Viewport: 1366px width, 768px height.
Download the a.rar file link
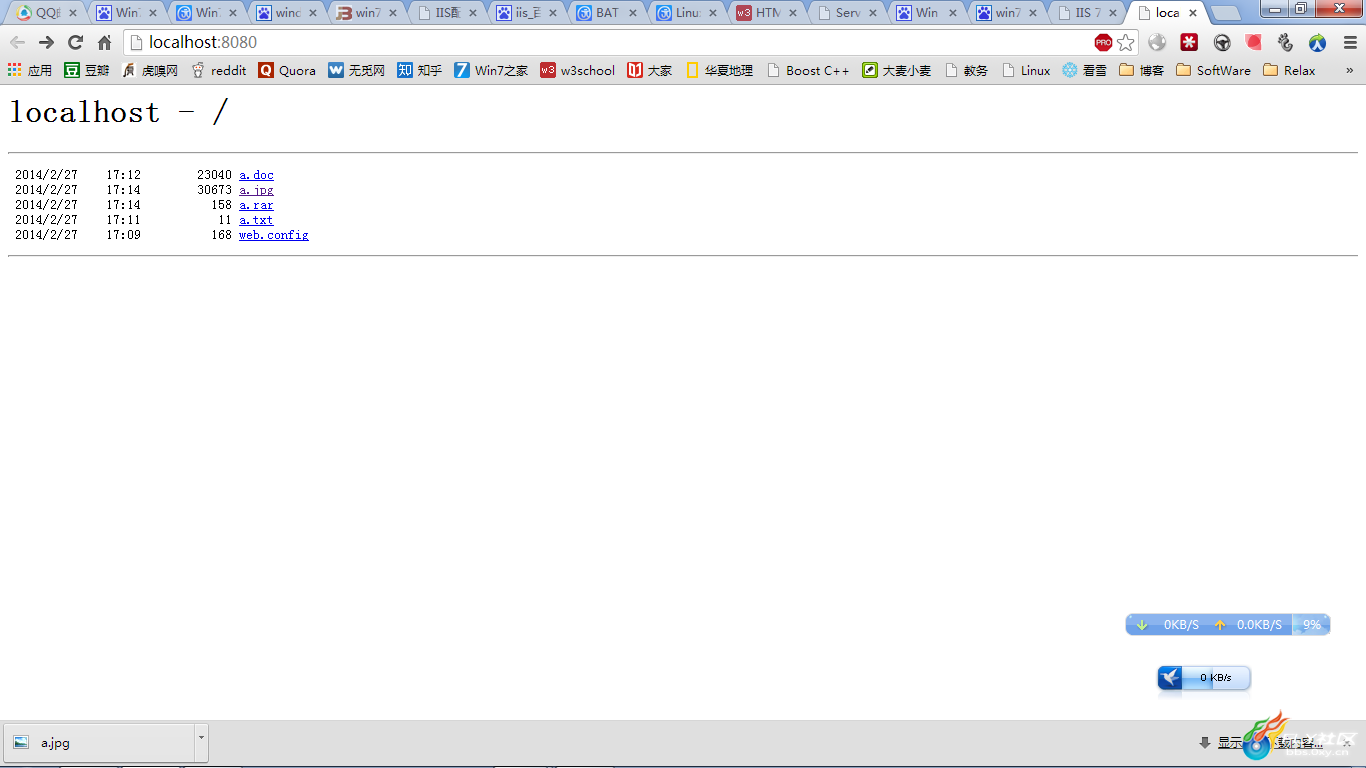click(x=256, y=205)
